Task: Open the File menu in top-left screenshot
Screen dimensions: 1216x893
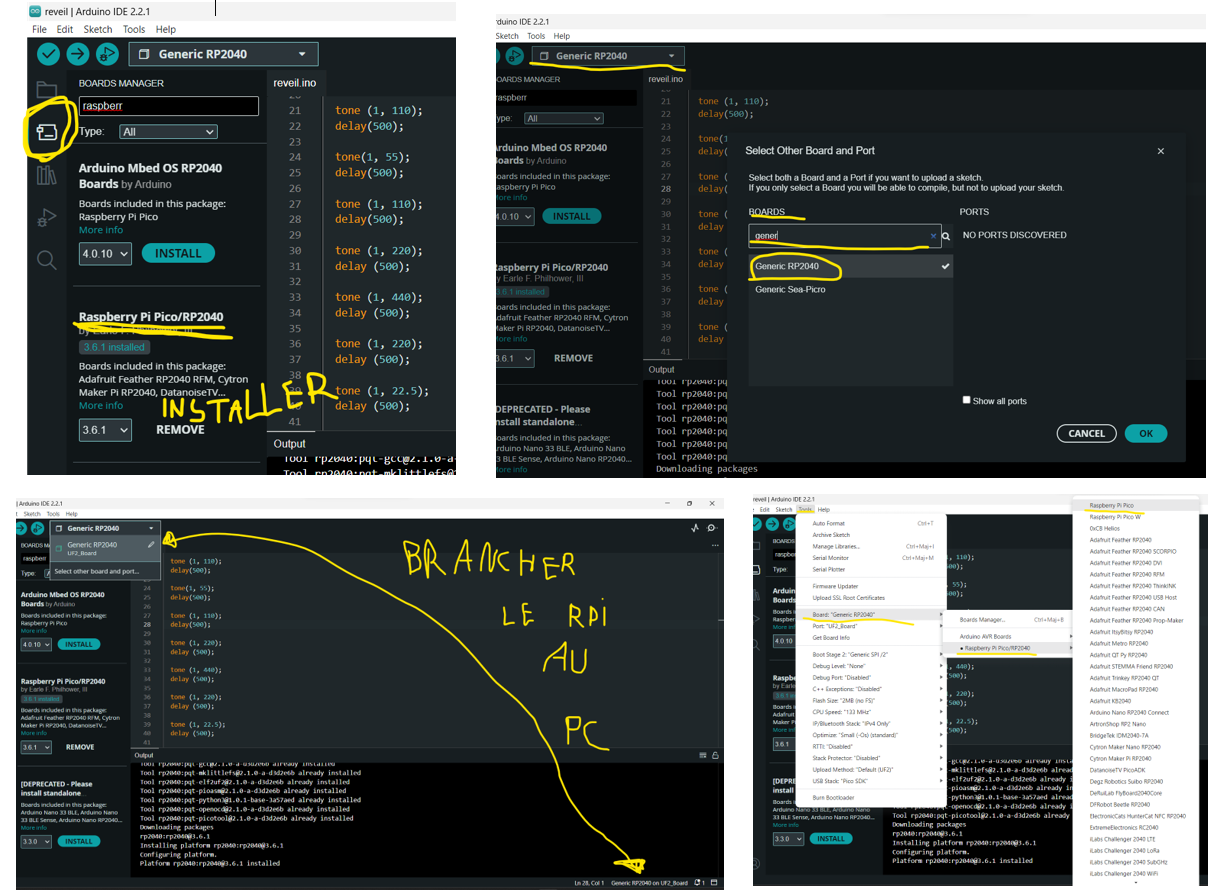Action: coord(38,30)
